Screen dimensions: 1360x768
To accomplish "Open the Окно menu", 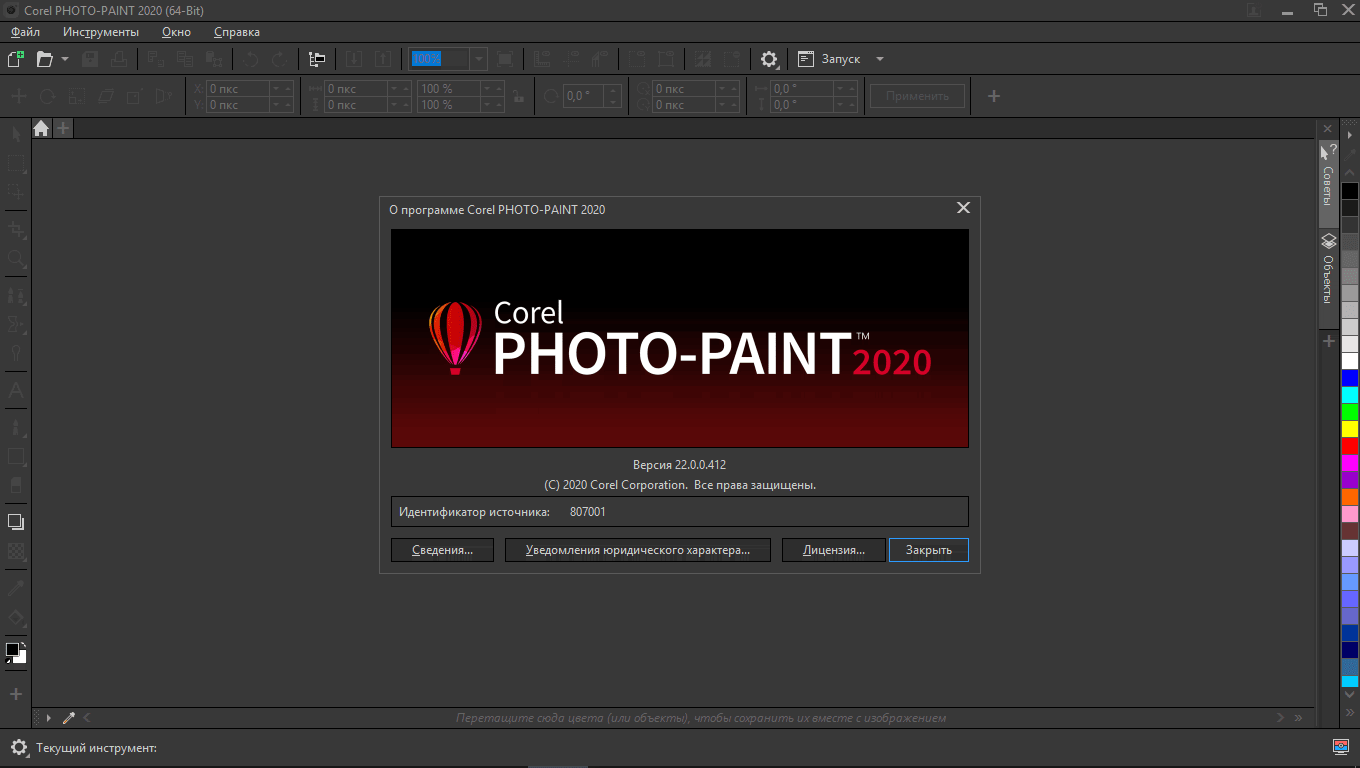I will click(176, 32).
